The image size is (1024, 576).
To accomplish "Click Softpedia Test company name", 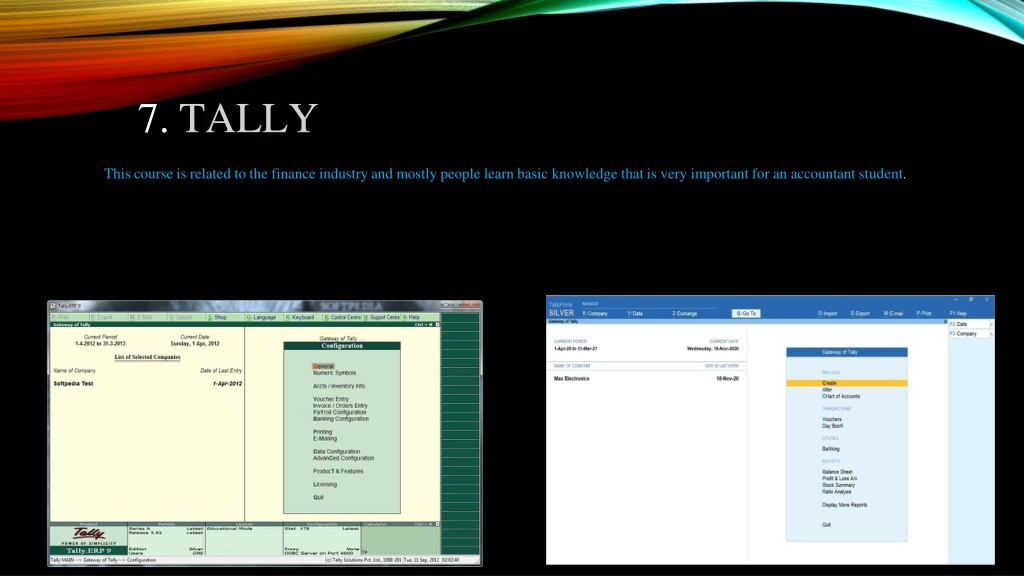I will pos(73,383).
